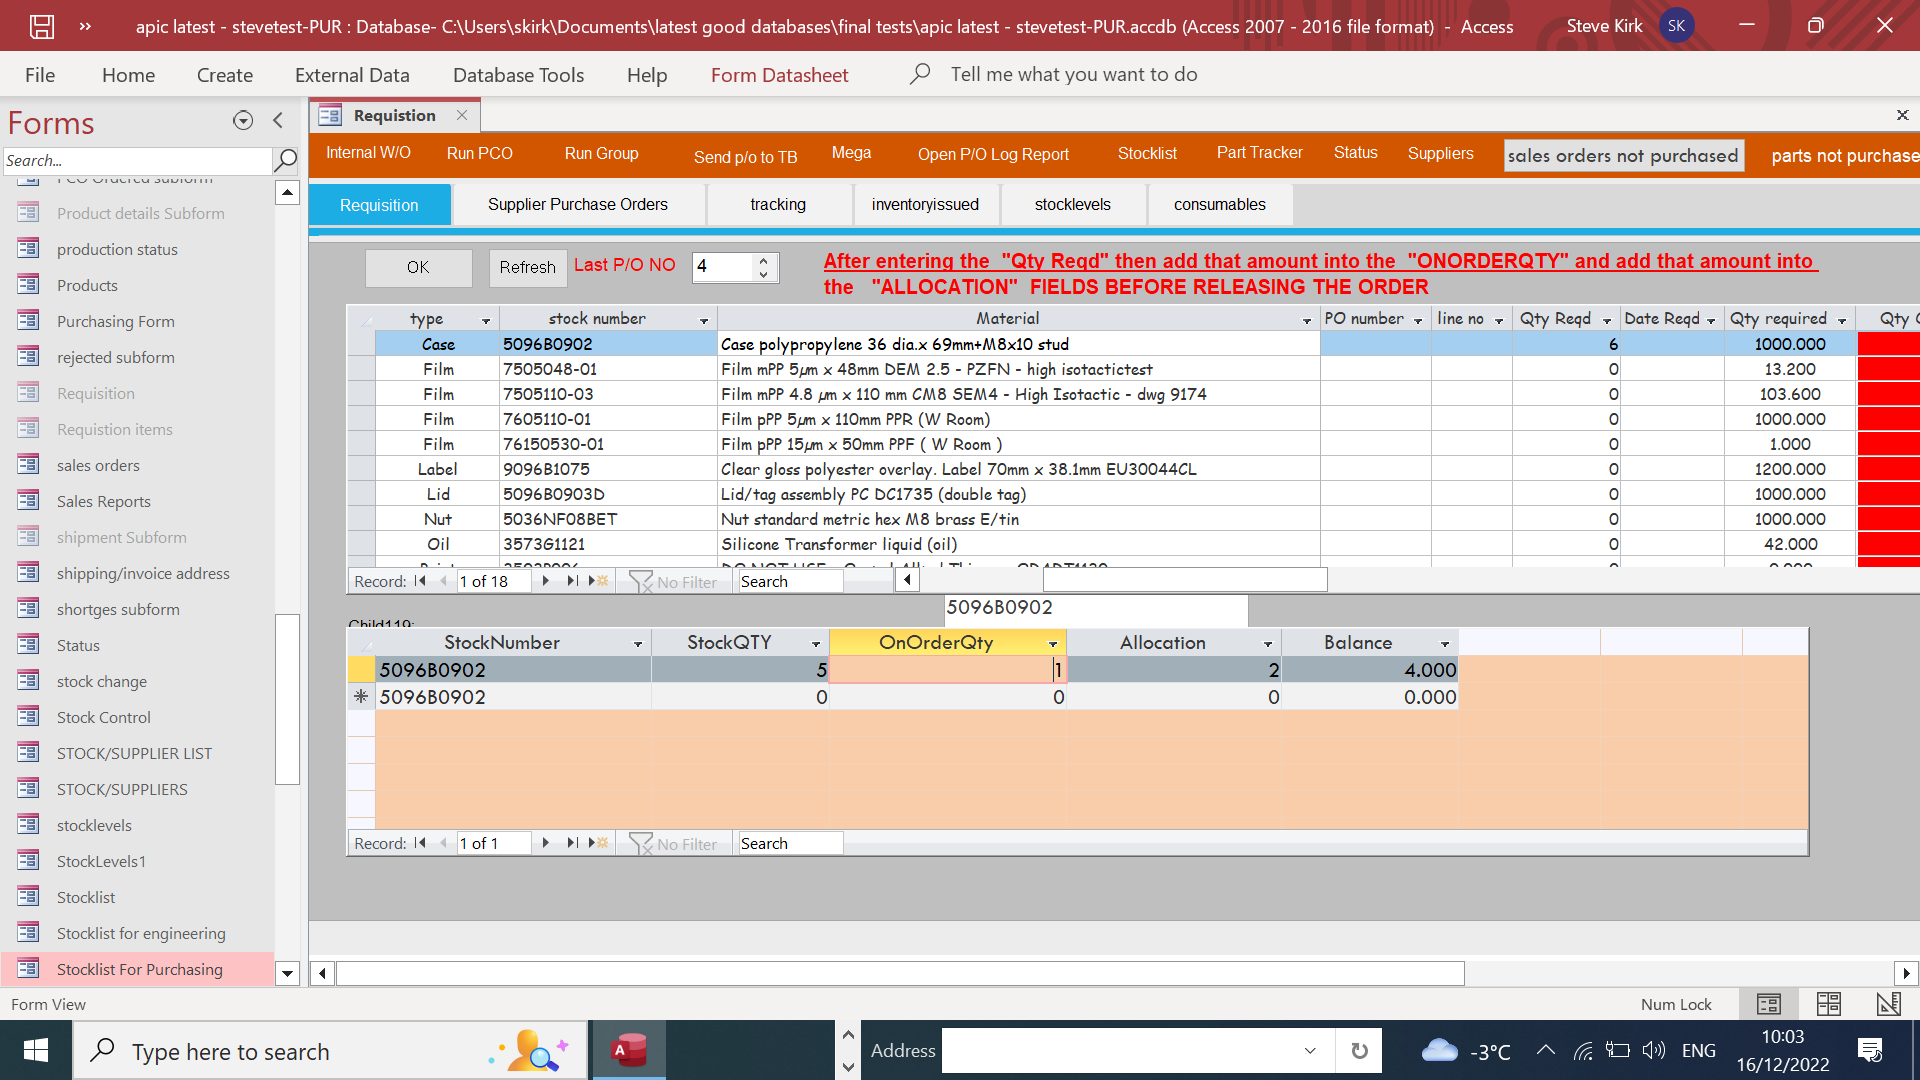Viewport: 1920px width, 1080px height.
Task: Switch to Layout View in status bar
Action: point(1829,1004)
